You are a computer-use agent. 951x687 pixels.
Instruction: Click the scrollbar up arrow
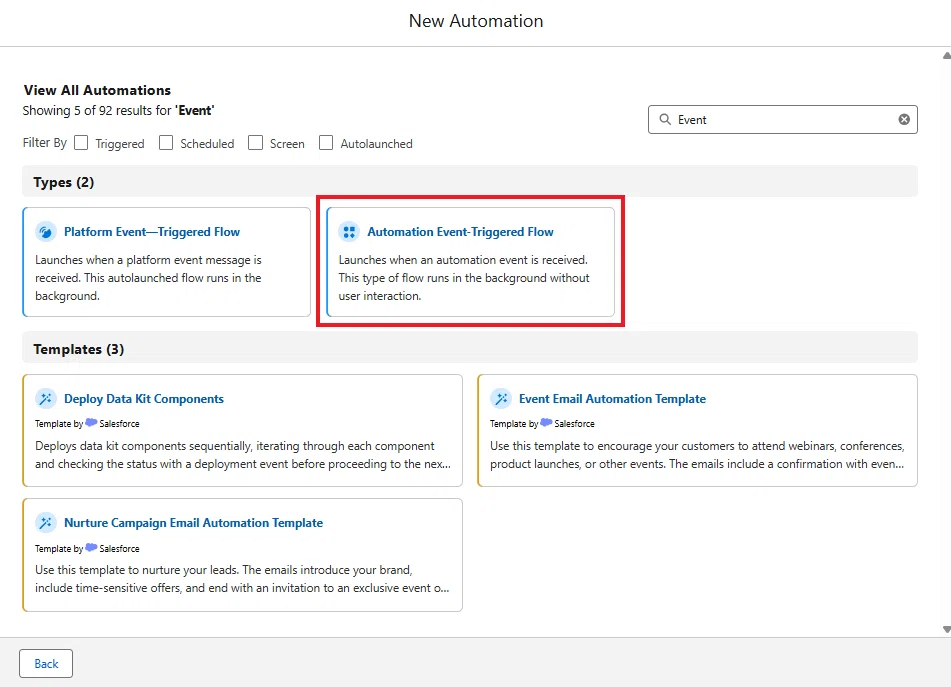pyautogui.click(x=946, y=55)
